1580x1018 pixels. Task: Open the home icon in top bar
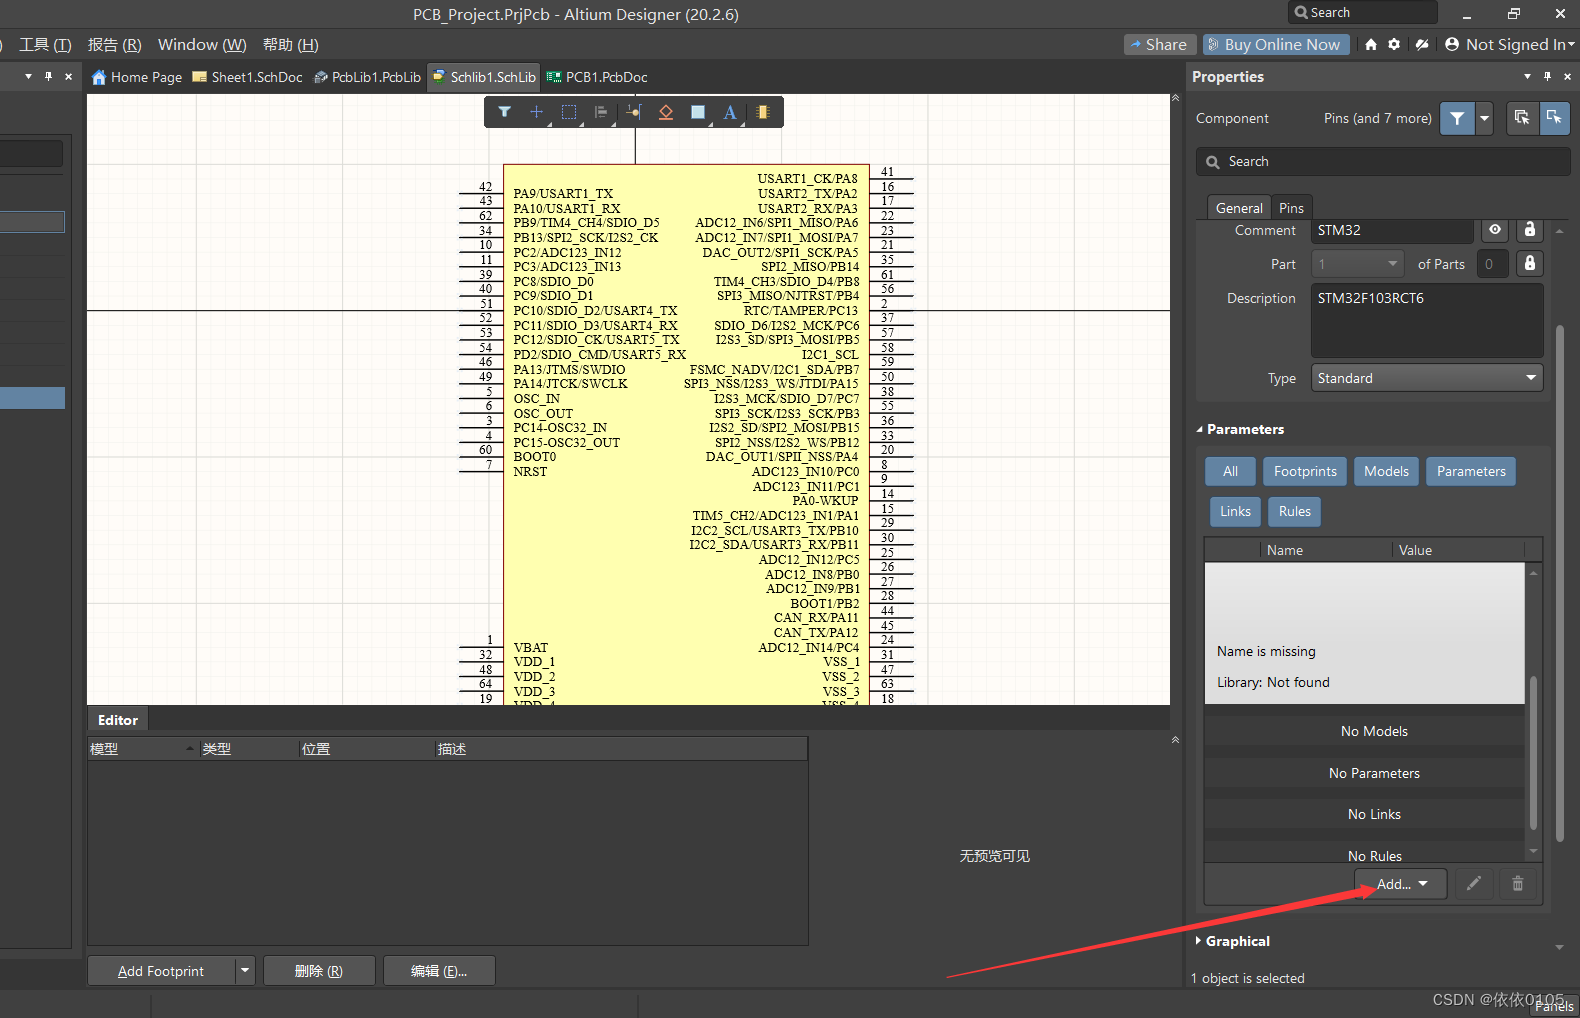pyautogui.click(x=1371, y=44)
